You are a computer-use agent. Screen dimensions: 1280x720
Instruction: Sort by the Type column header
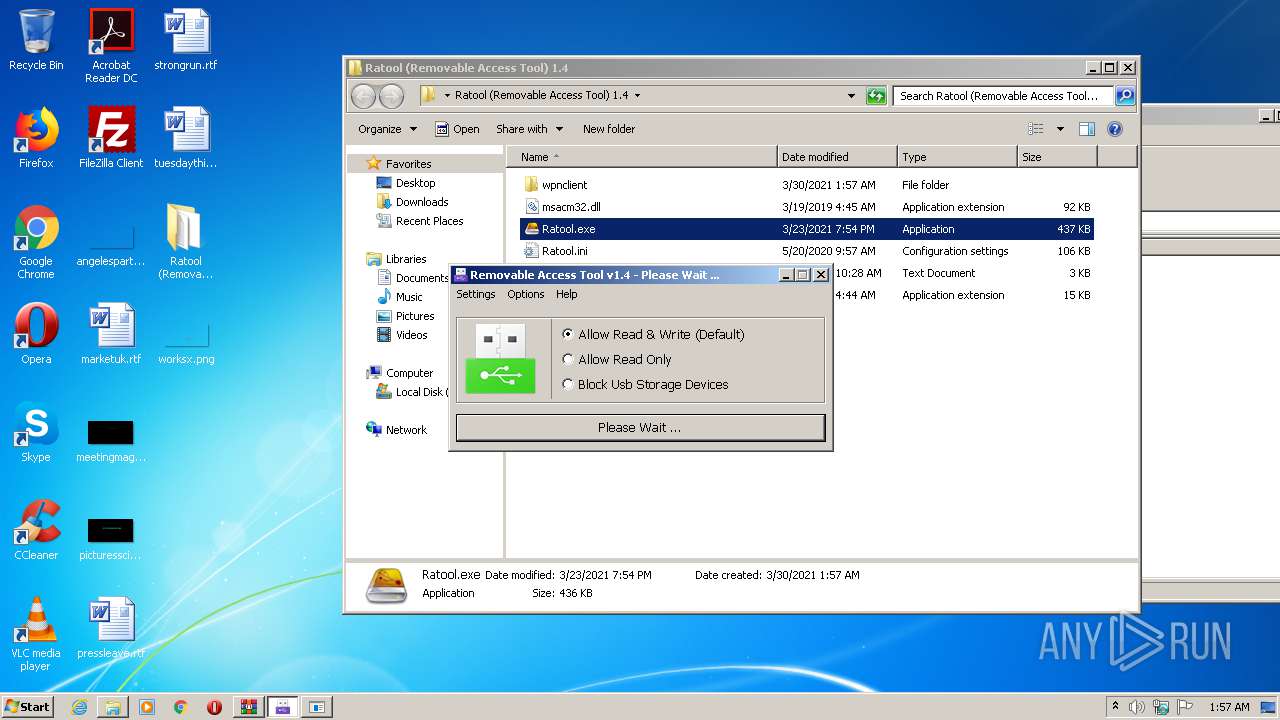pos(957,157)
